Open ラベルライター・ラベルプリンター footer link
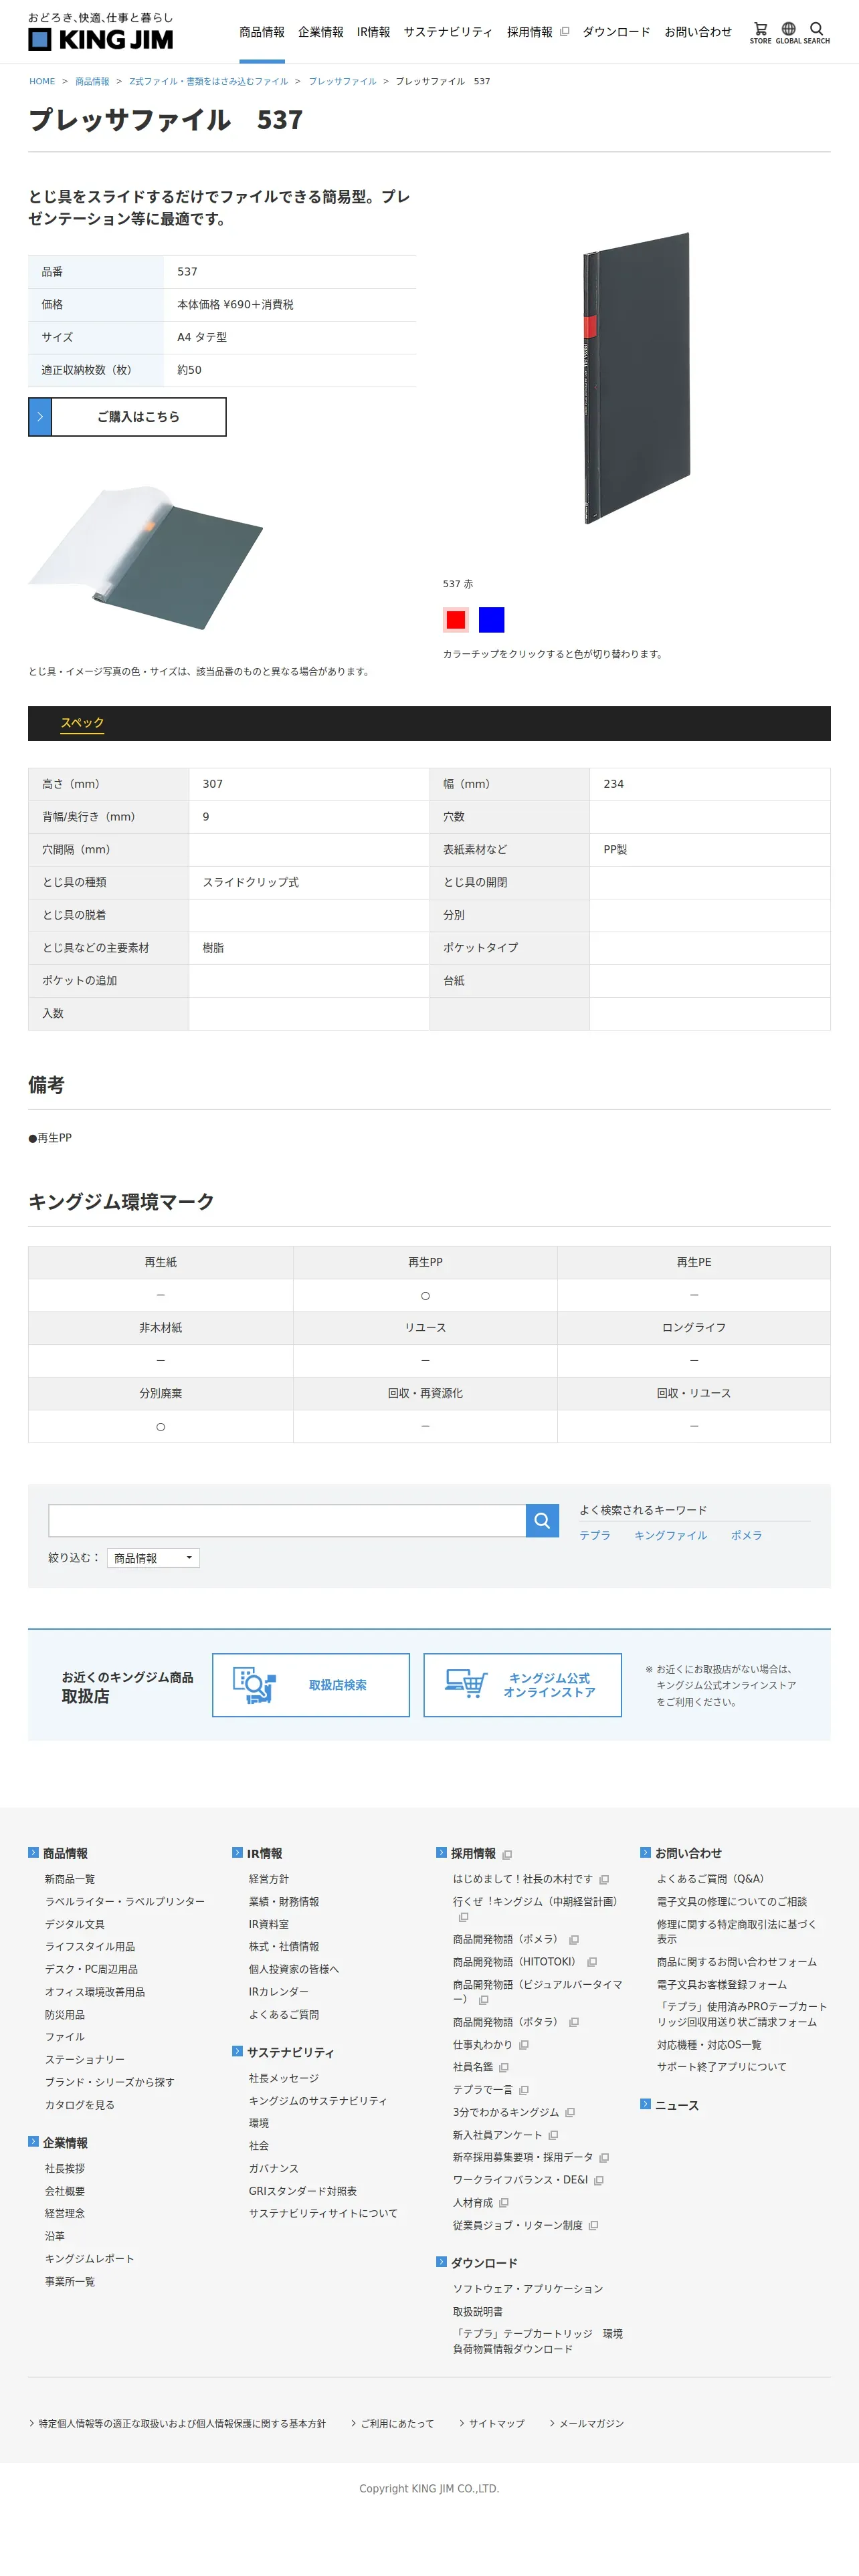 (124, 1902)
